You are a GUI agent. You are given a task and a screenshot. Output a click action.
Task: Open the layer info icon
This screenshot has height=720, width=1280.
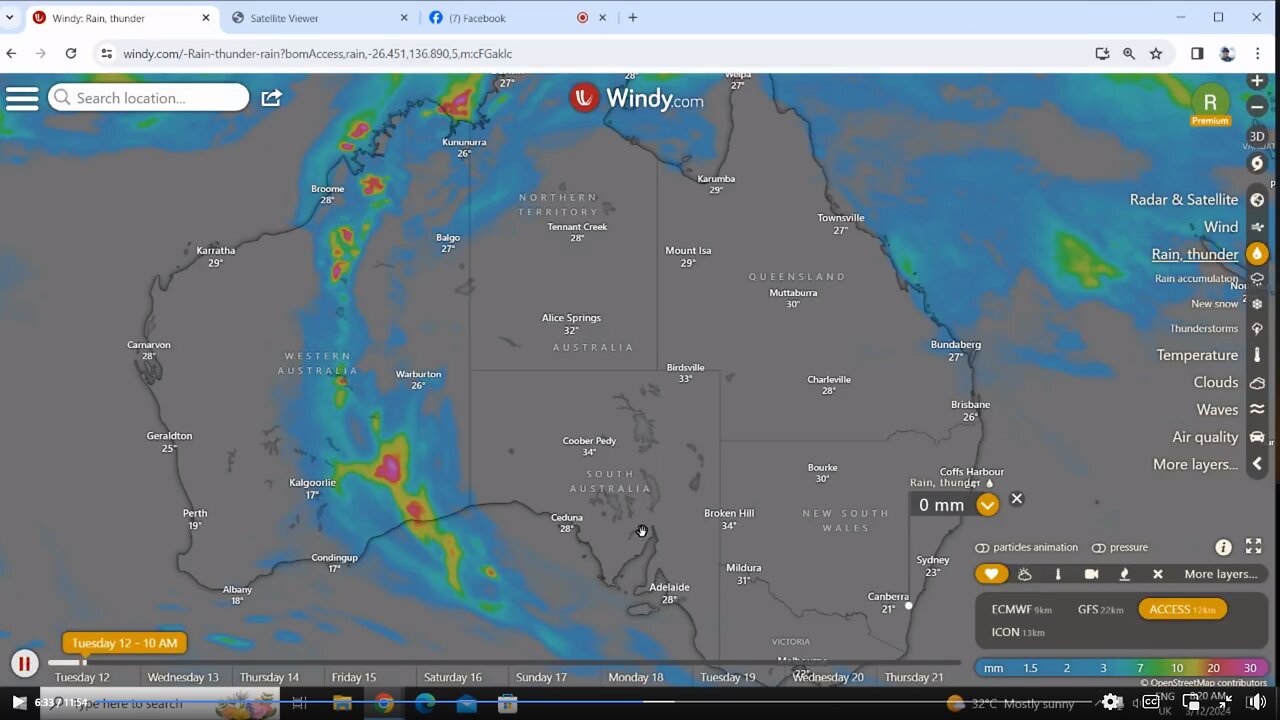(1223, 547)
